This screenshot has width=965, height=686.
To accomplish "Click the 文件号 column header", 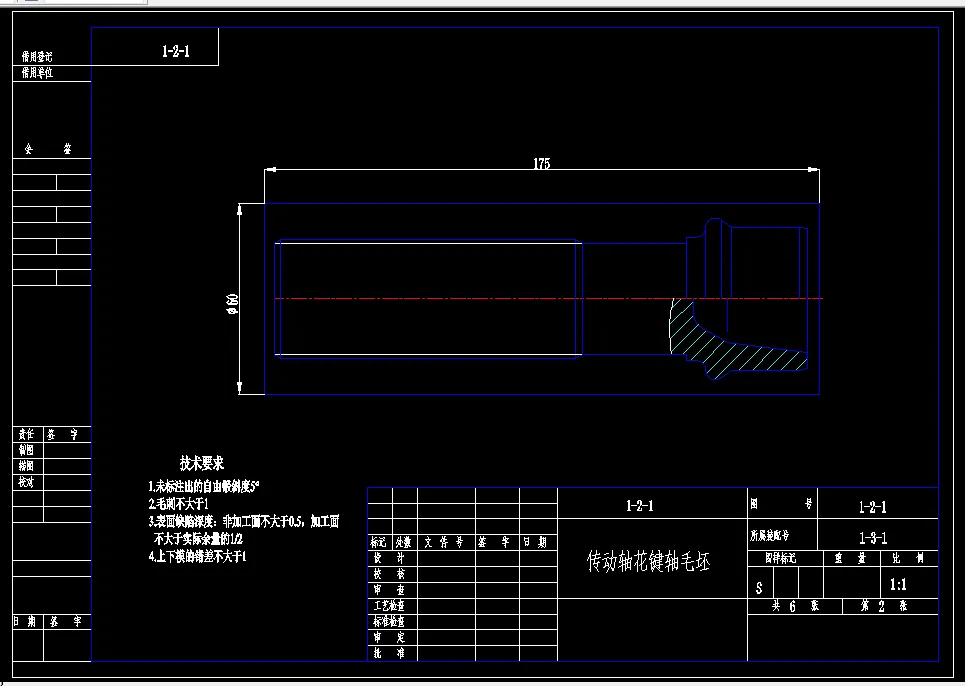I will 444,542.
